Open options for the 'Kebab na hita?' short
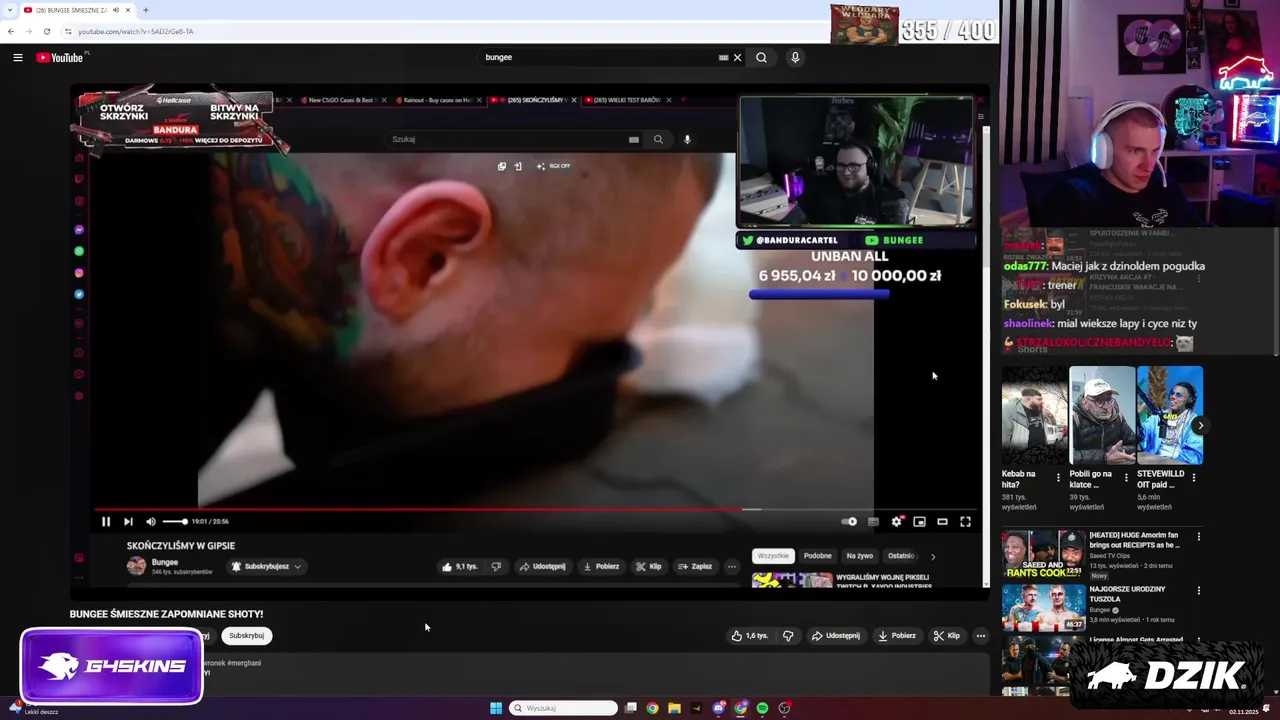 (x=1058, y=478)
